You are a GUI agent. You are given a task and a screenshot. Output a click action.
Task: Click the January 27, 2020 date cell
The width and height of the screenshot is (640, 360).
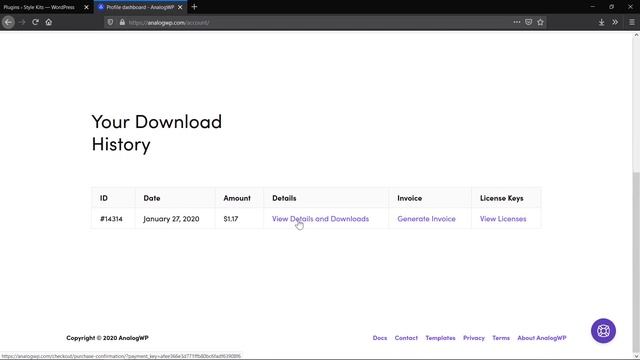[x=175, y=219]
